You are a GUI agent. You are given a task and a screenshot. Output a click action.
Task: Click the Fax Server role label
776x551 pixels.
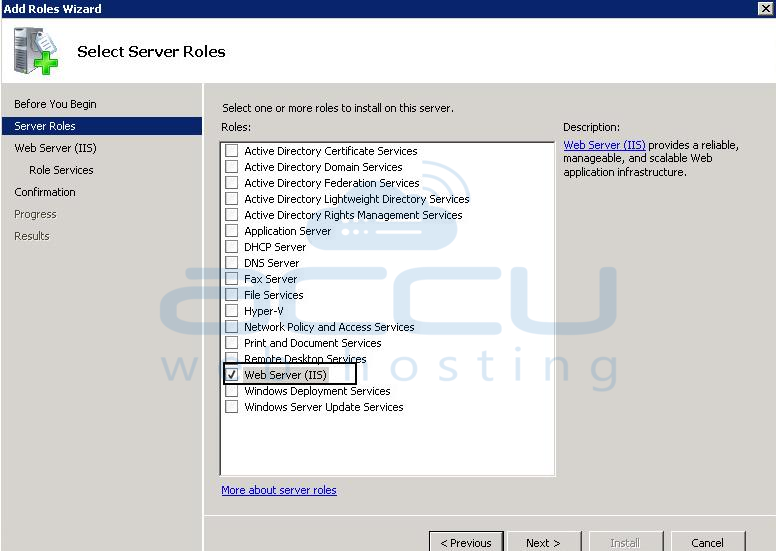(271, 279)
